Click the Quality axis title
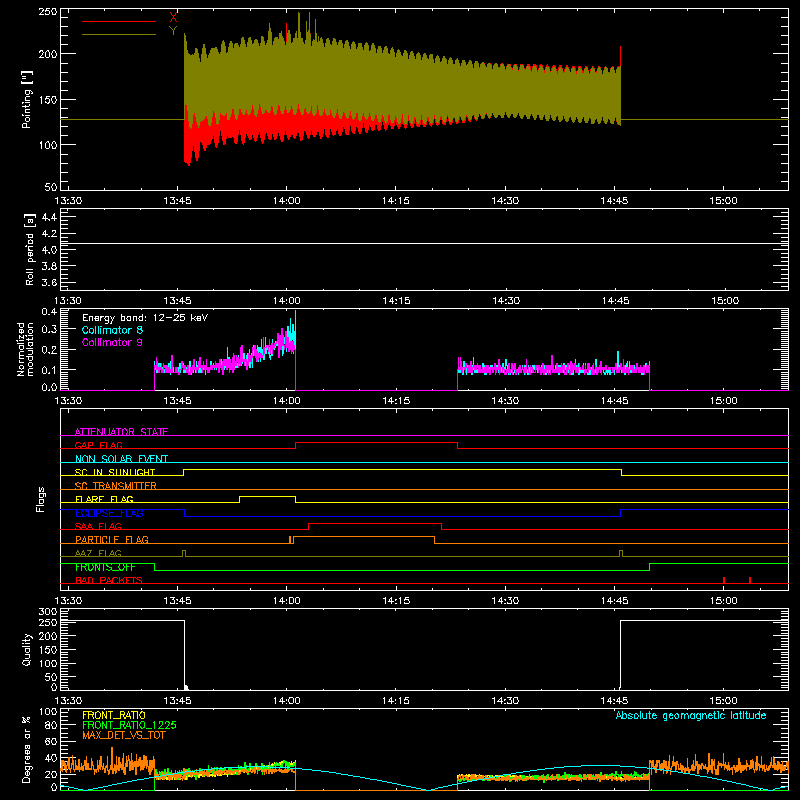Viewport: 800px width, 800px height. [x=27, y=649]
